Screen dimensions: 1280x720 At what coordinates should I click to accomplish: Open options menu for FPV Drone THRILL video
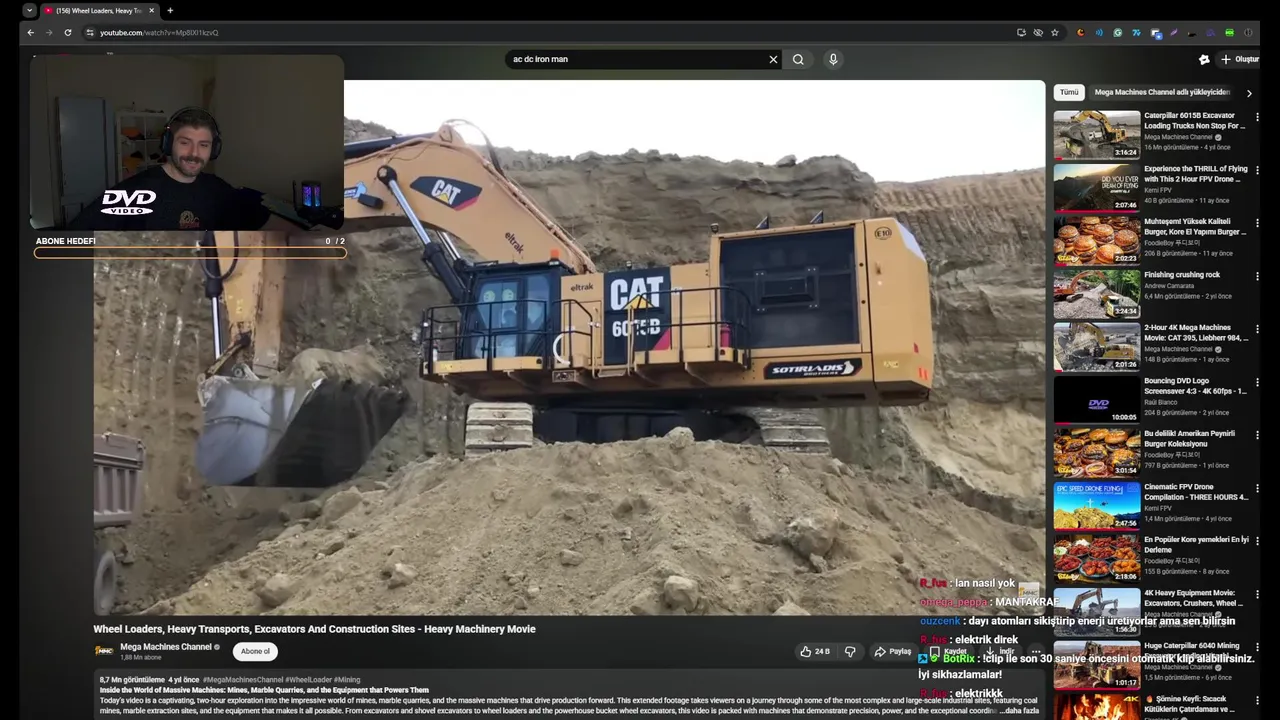[x=1257, y=171]
